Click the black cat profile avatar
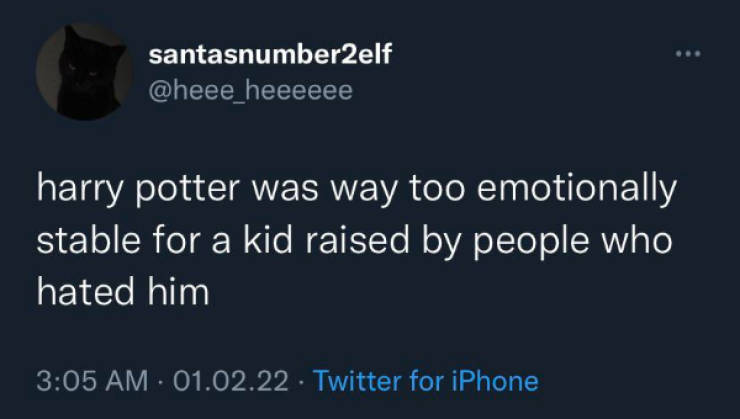This screenshot has width=740, height=419. point(84,72)
